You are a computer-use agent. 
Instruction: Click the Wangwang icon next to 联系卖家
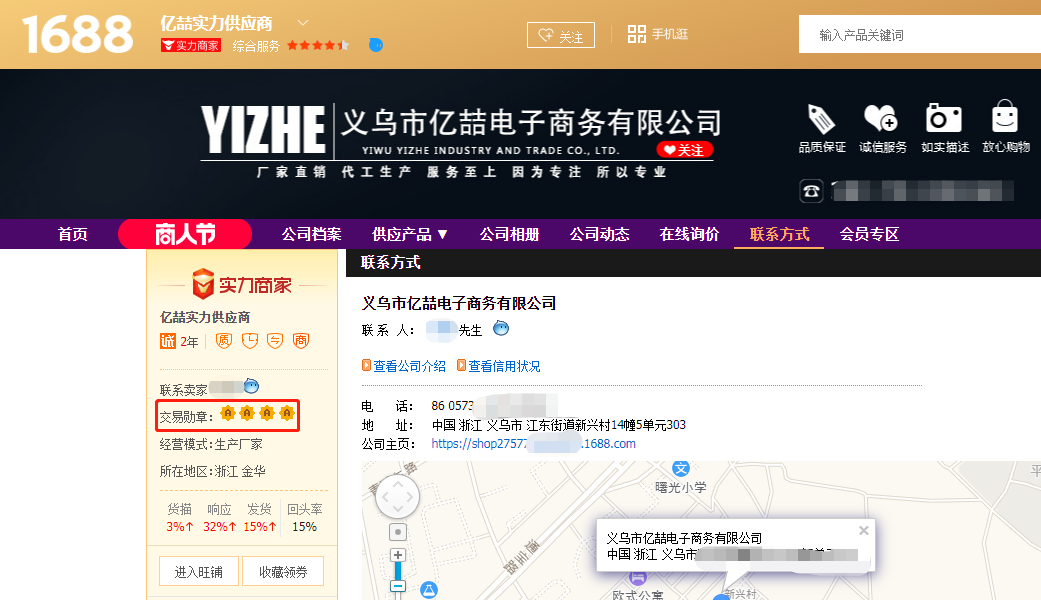click(x=252, y=386)
